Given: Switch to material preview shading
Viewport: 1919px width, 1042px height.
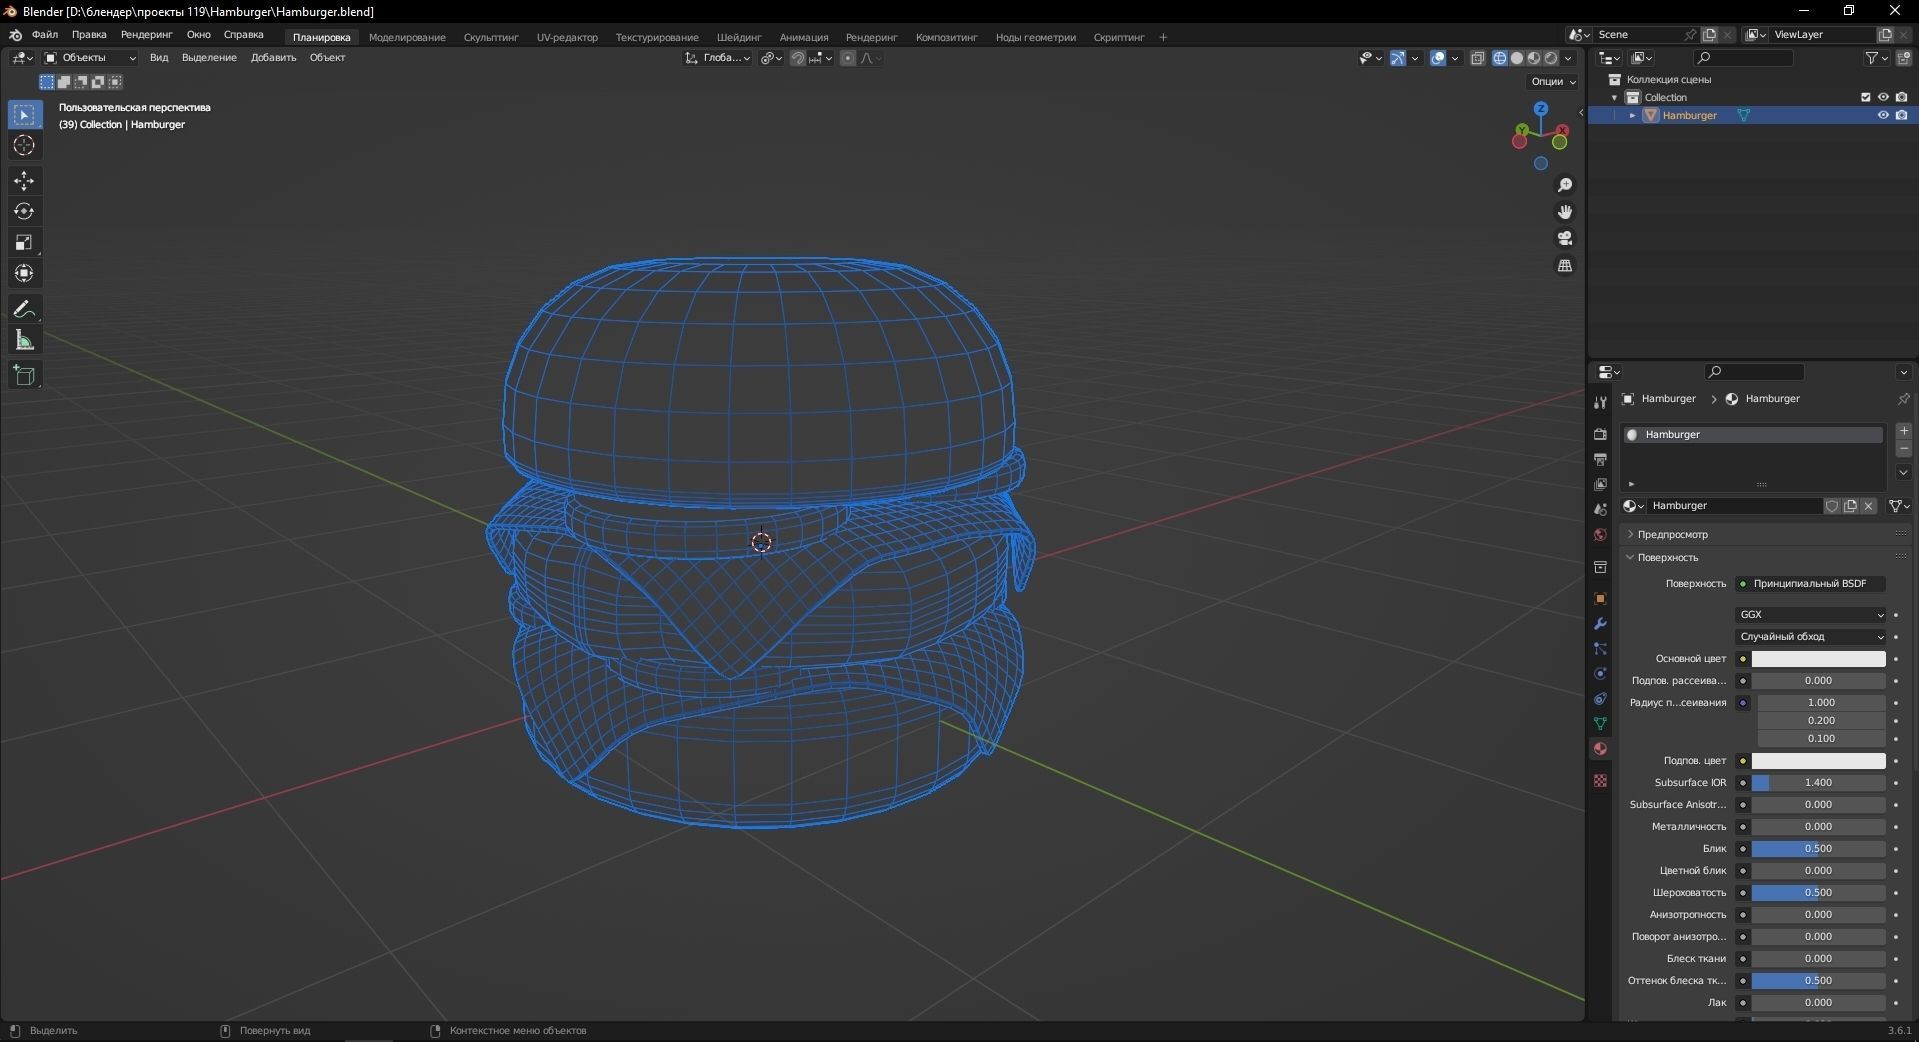Looking at the screenshot, I should pos(1534,58).
